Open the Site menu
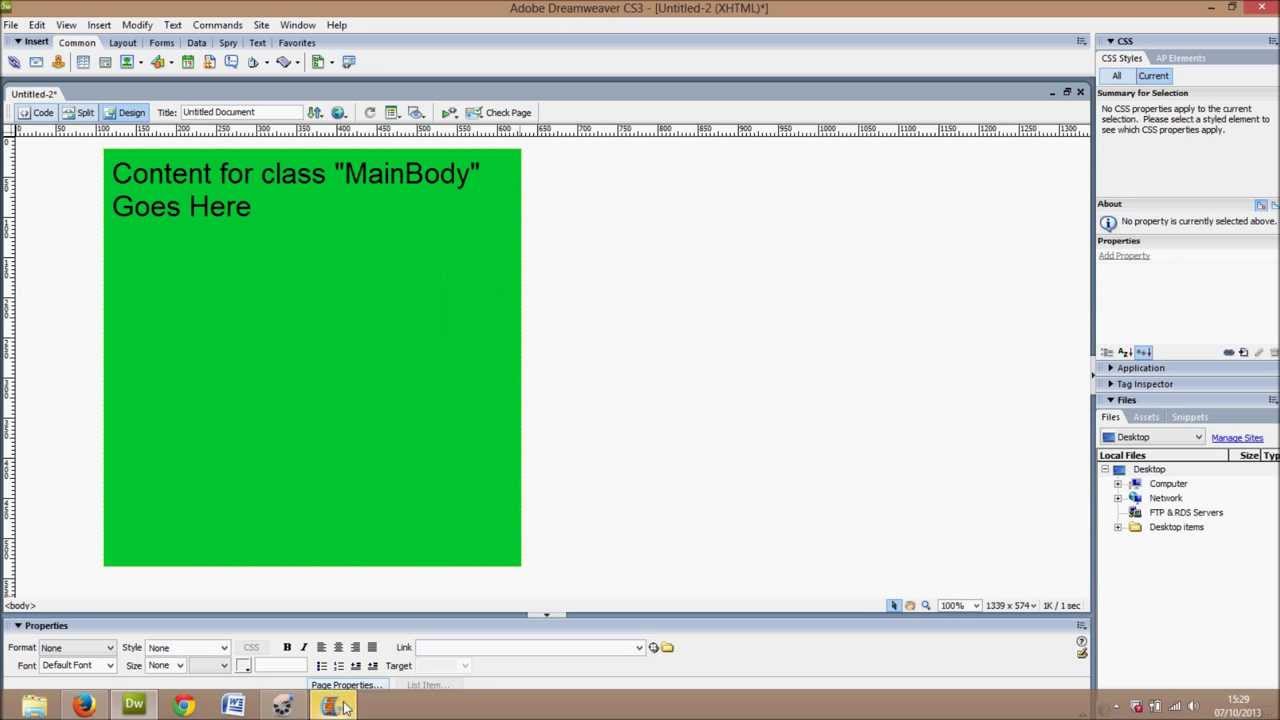This screenshot has width=1280, height=720. coord(261,25)
